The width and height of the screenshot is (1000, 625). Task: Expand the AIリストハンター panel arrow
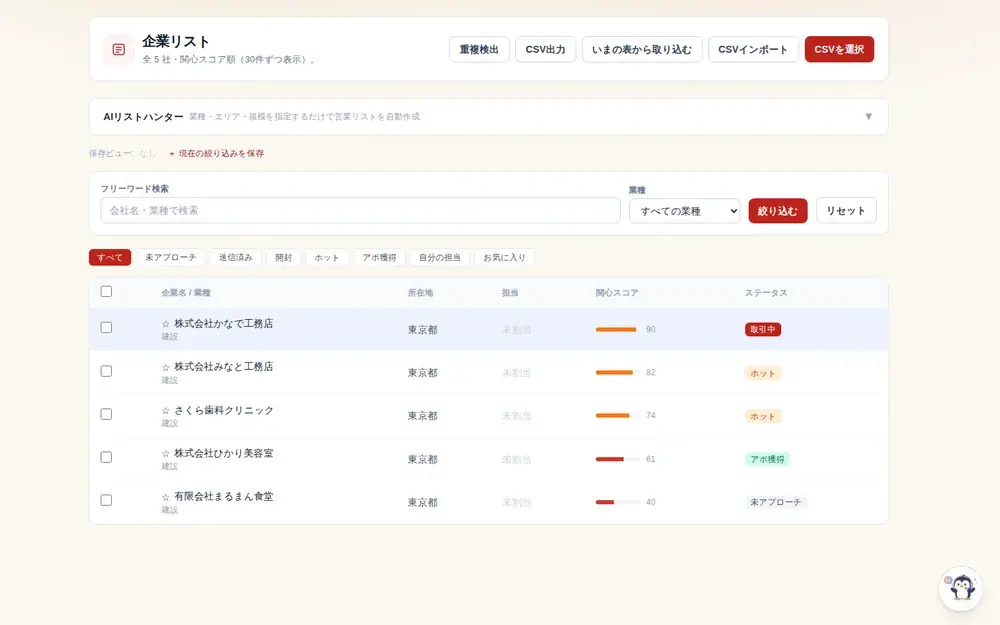[868, 116]
